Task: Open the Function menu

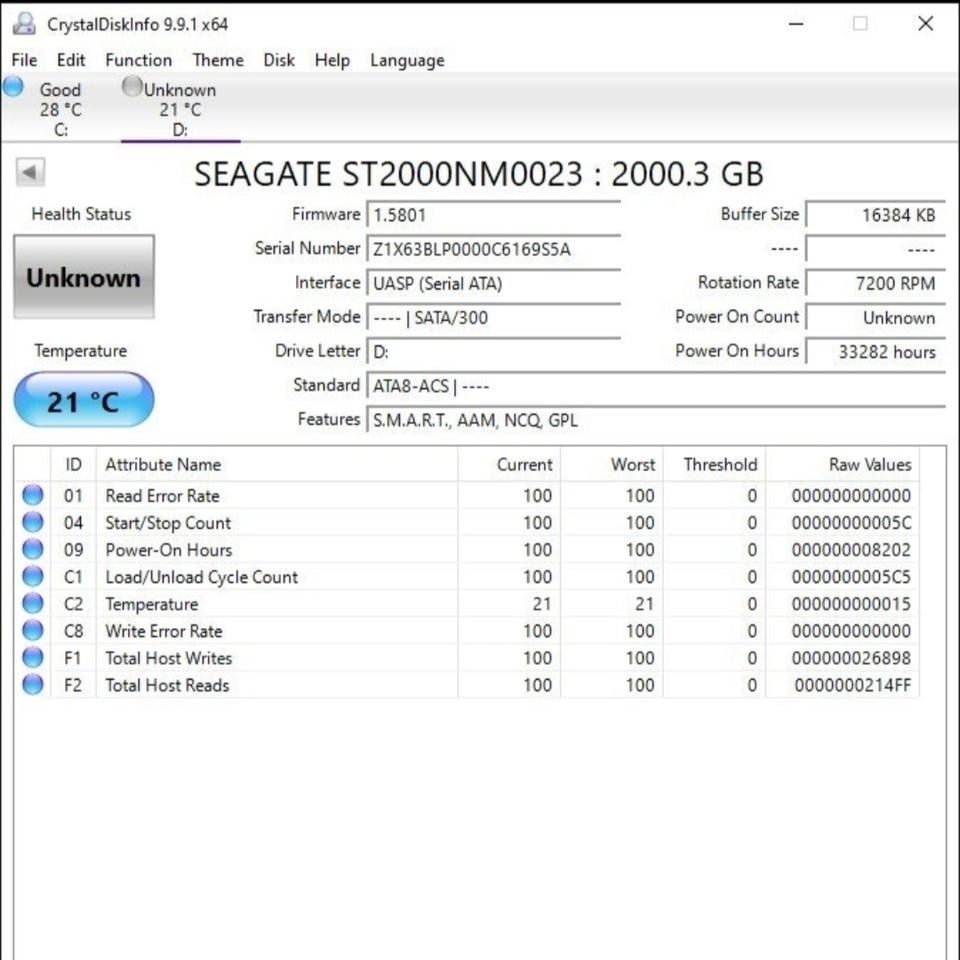Action: 139,60
